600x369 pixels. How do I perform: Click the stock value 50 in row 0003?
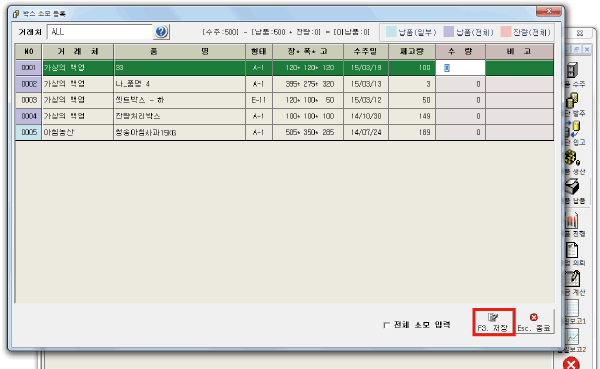pyautogui.click(x=412, y=100)
